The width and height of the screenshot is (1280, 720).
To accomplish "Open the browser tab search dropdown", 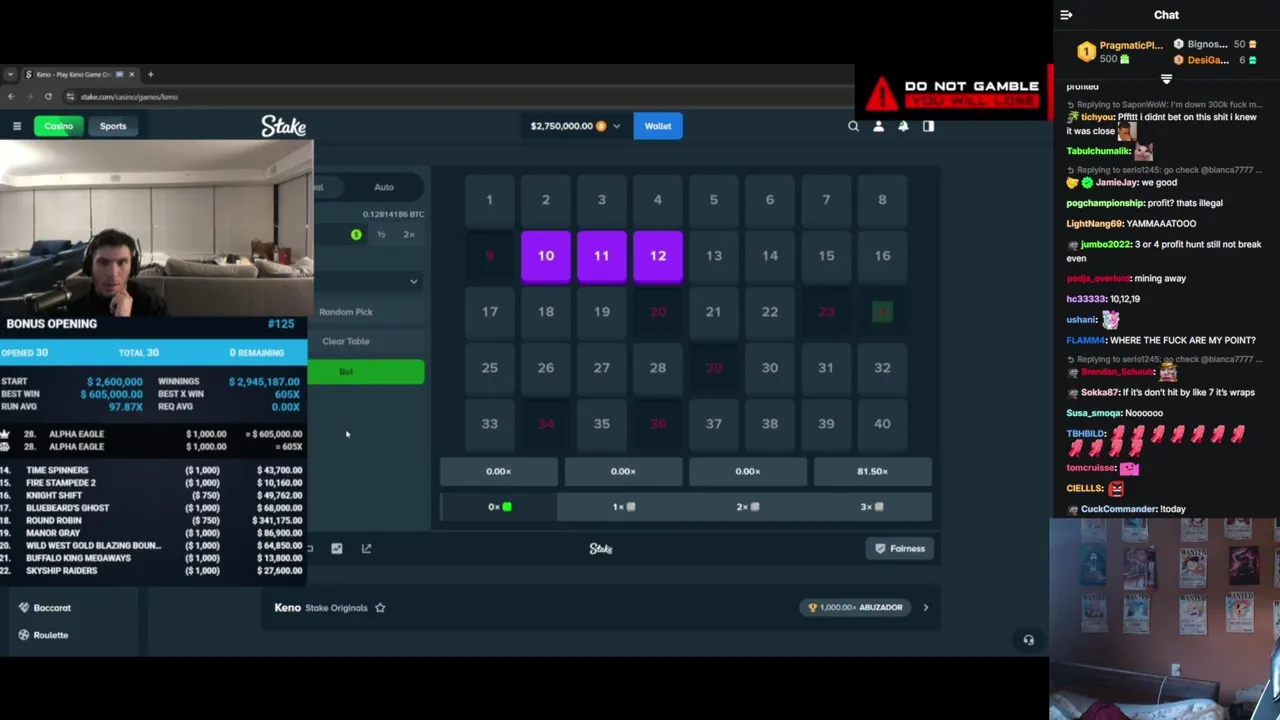I will pos(10,74).
